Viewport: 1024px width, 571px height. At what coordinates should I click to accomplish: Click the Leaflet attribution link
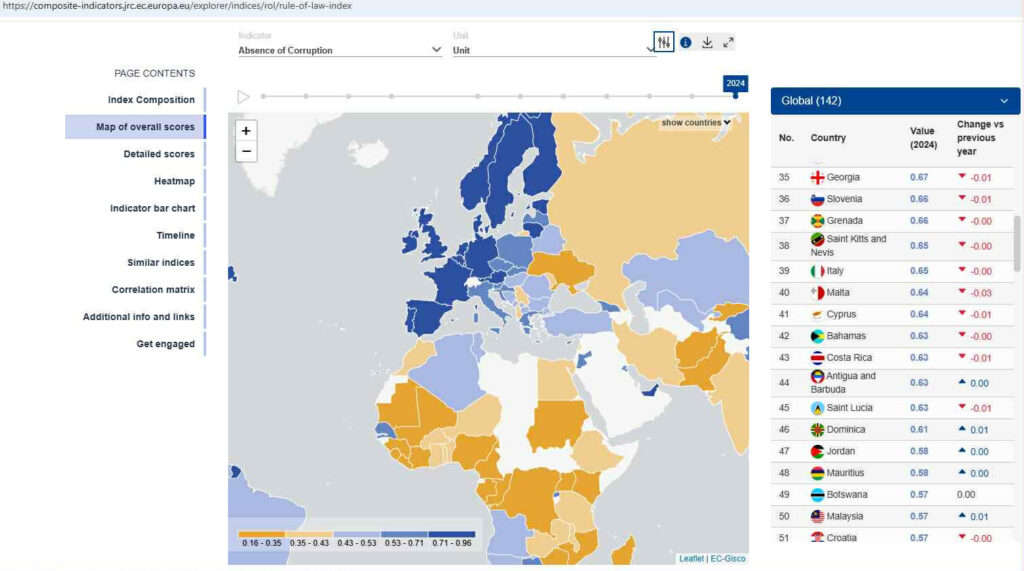(691, 558)
